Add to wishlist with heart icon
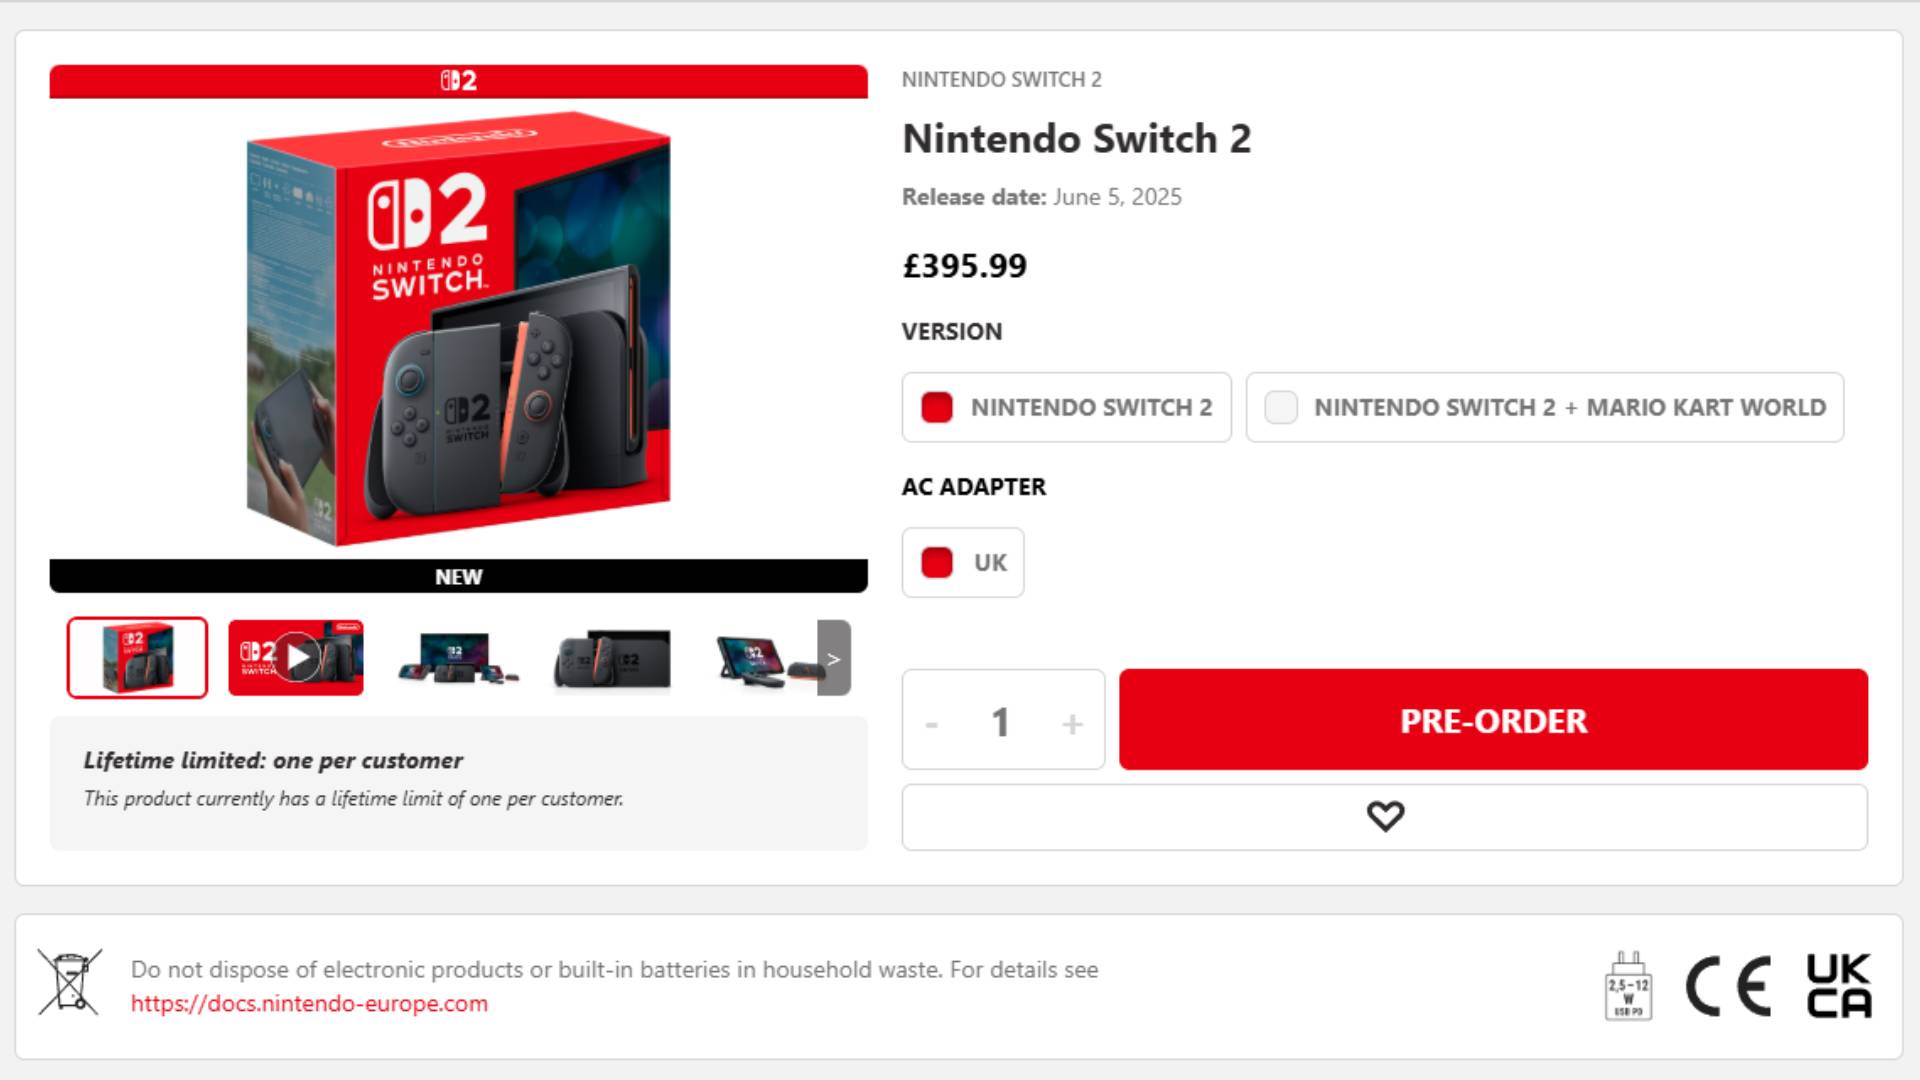The width and height of the screenshot is (1920, 1080). (x=1384, y=817)
